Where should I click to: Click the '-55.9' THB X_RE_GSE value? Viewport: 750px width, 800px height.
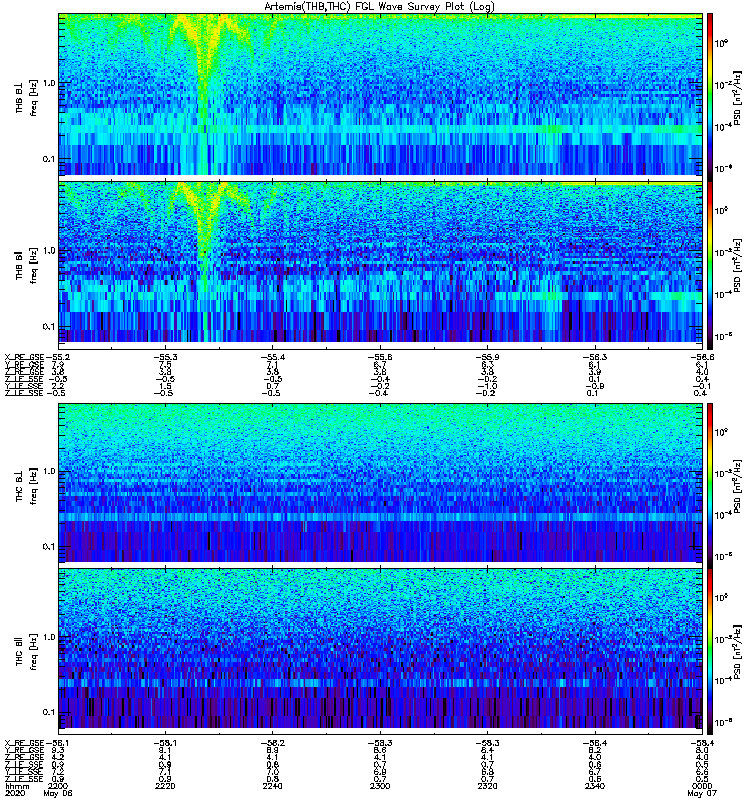click(x=487, y=357)
